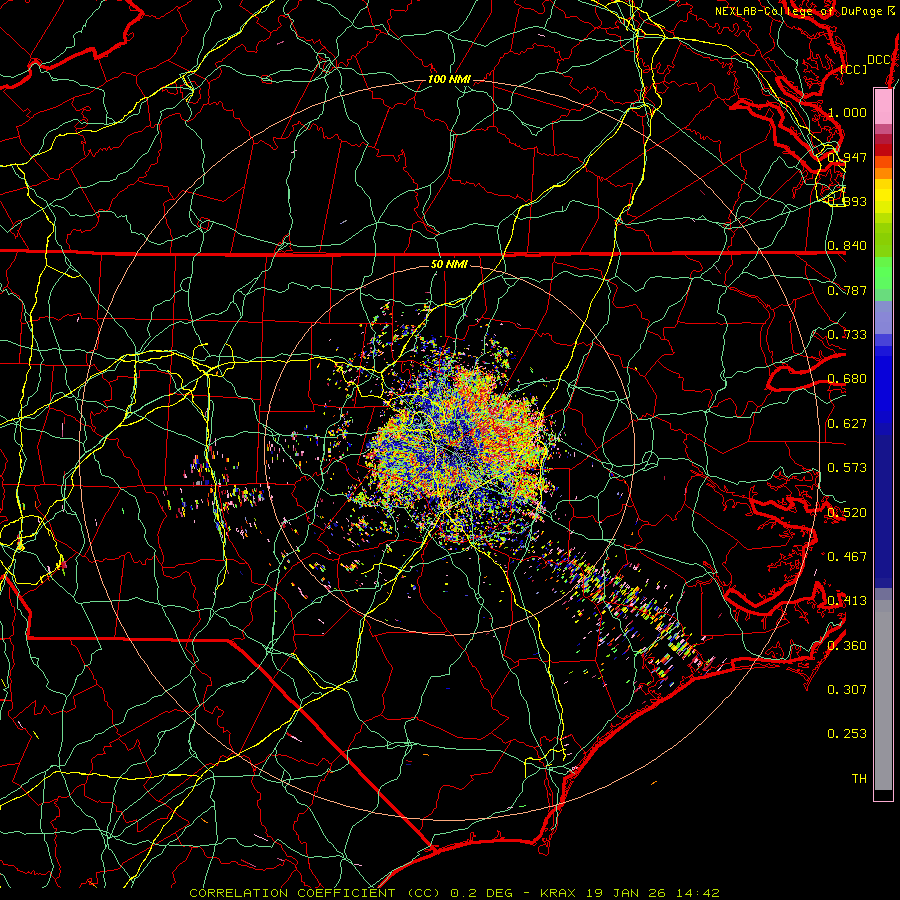Click the DCC product label

(879, 60)
